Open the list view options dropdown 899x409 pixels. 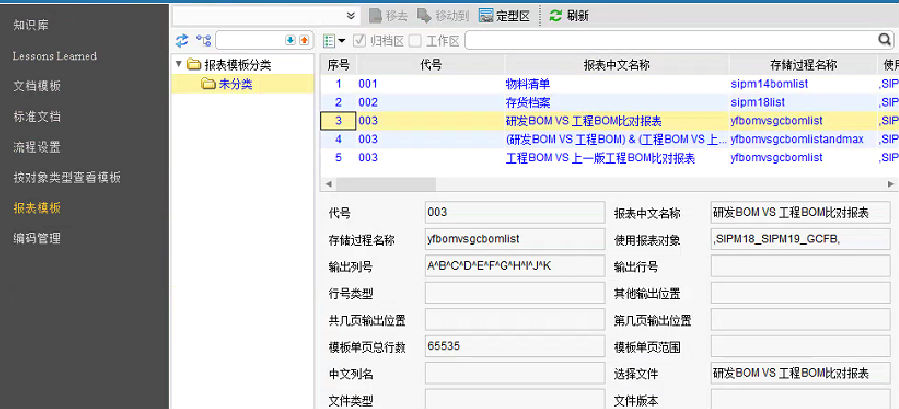click(334, 41)
